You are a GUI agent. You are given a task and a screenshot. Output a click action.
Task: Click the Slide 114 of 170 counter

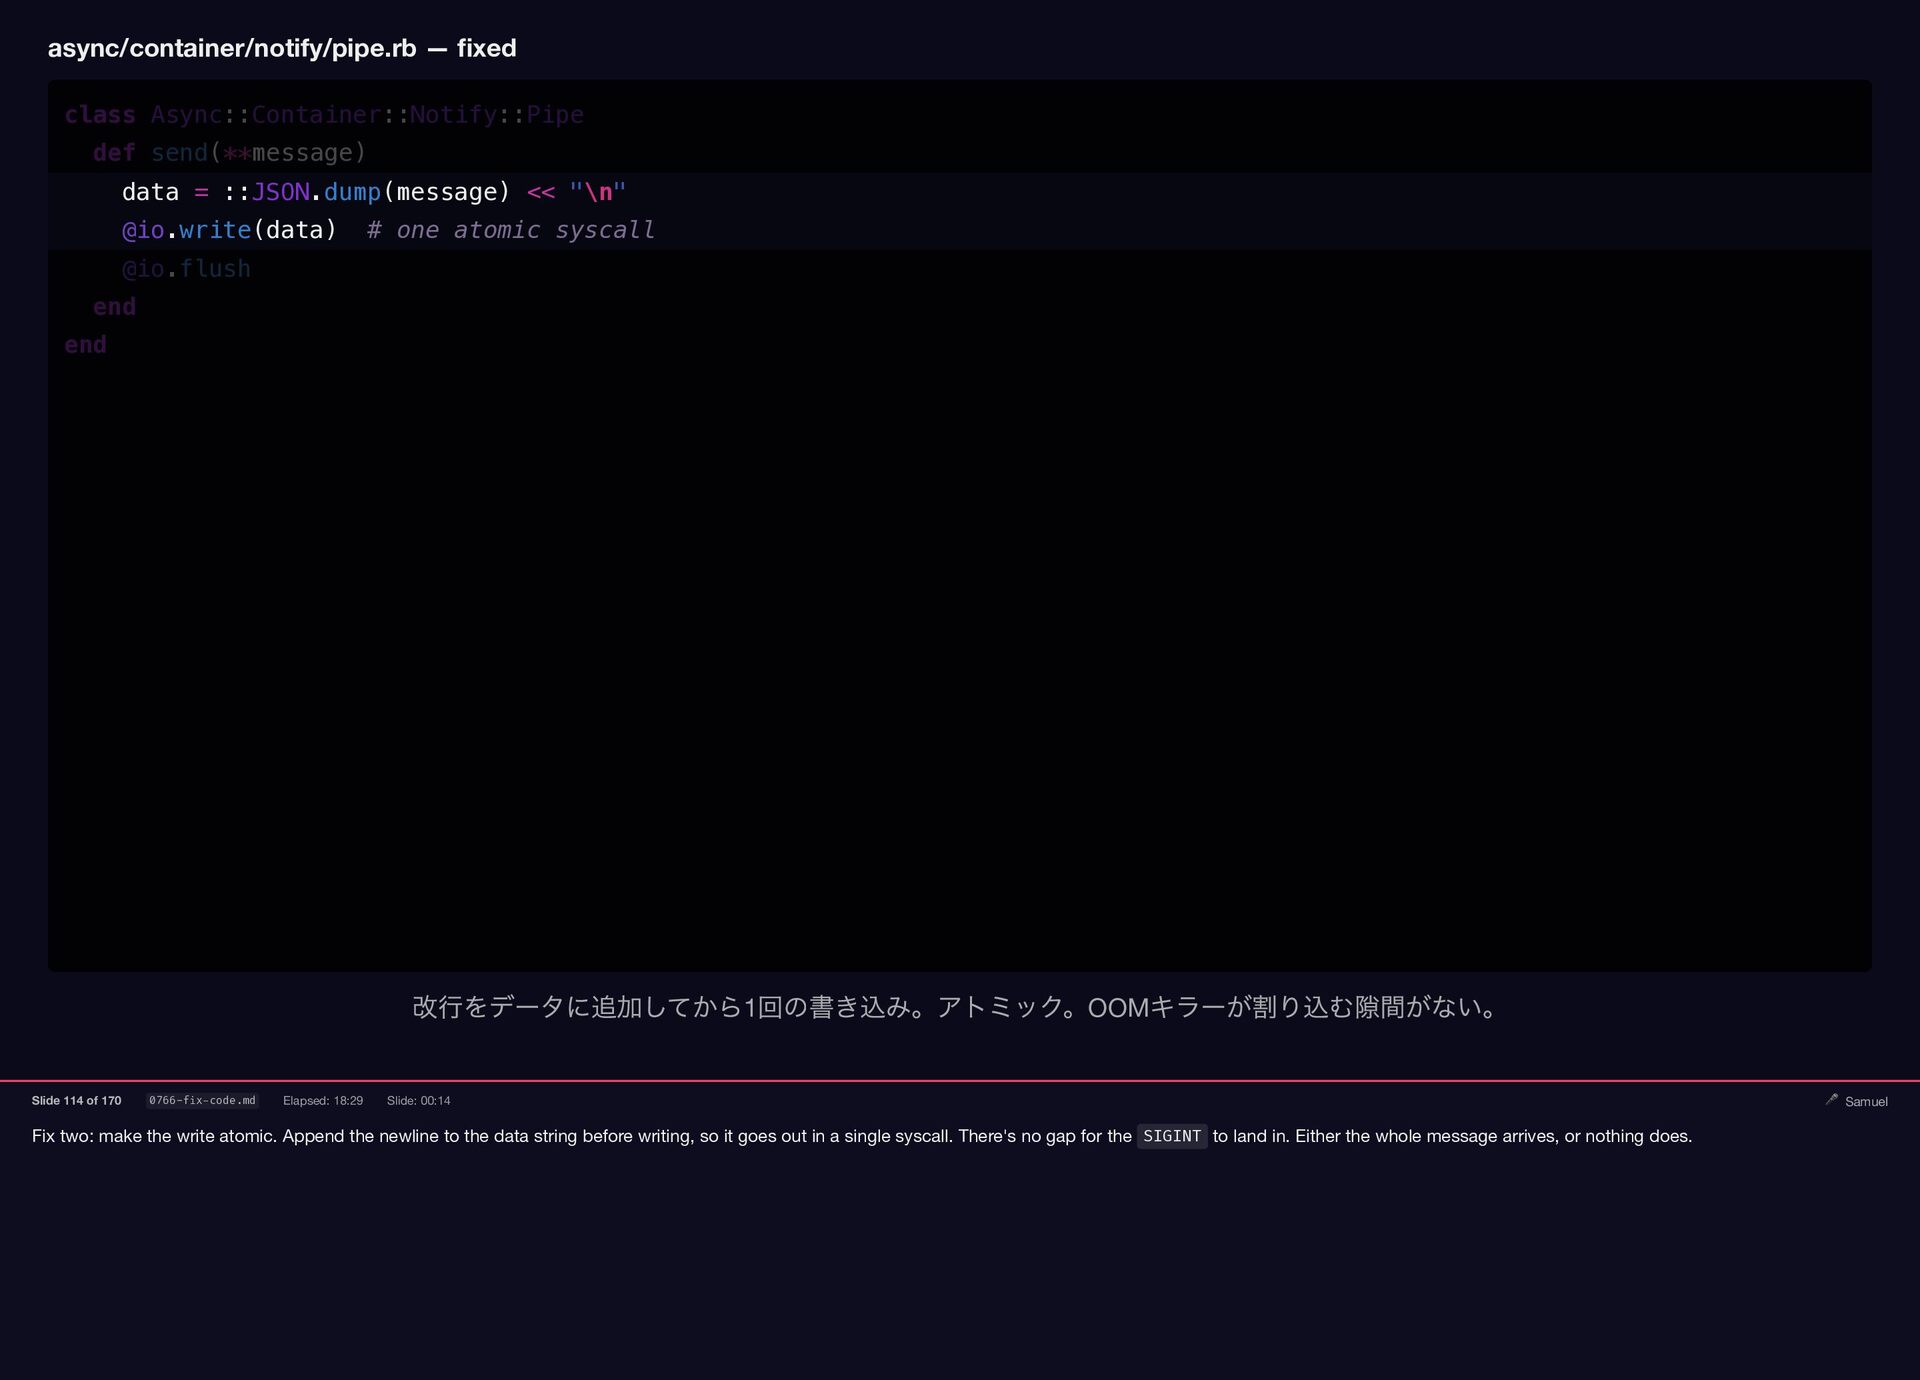click(76, 1100)
